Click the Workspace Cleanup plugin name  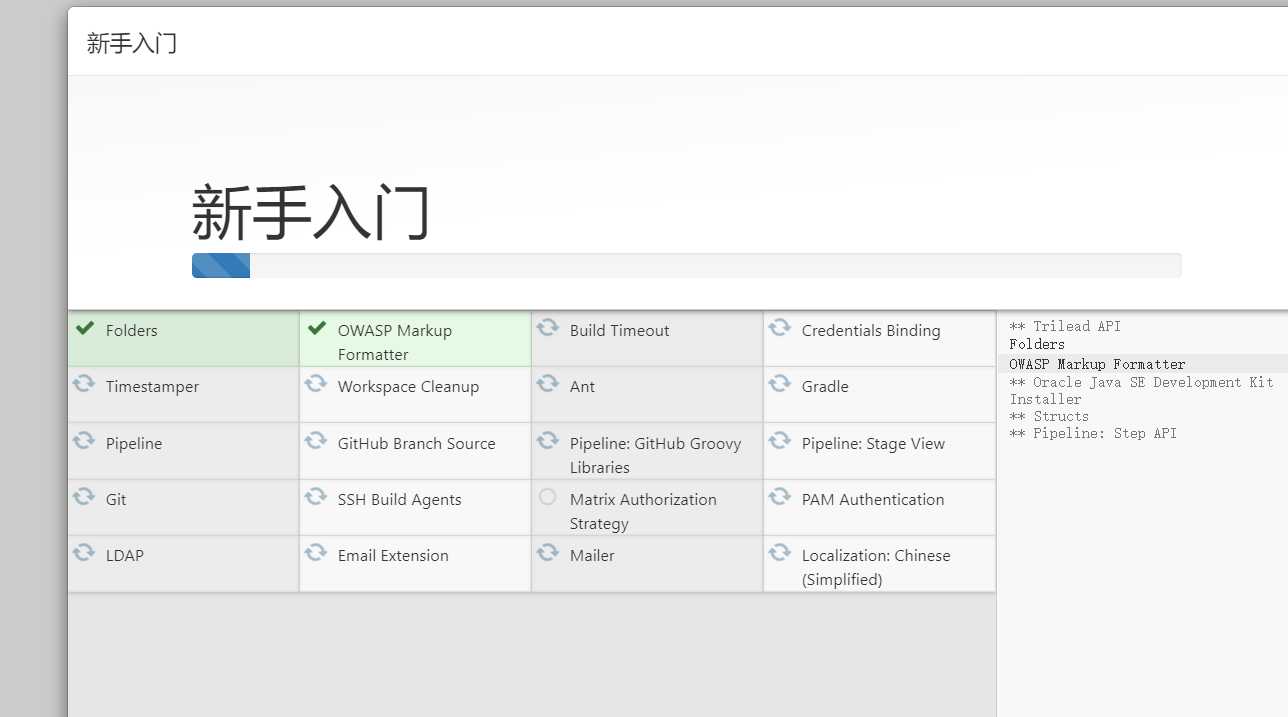point(408,387)
